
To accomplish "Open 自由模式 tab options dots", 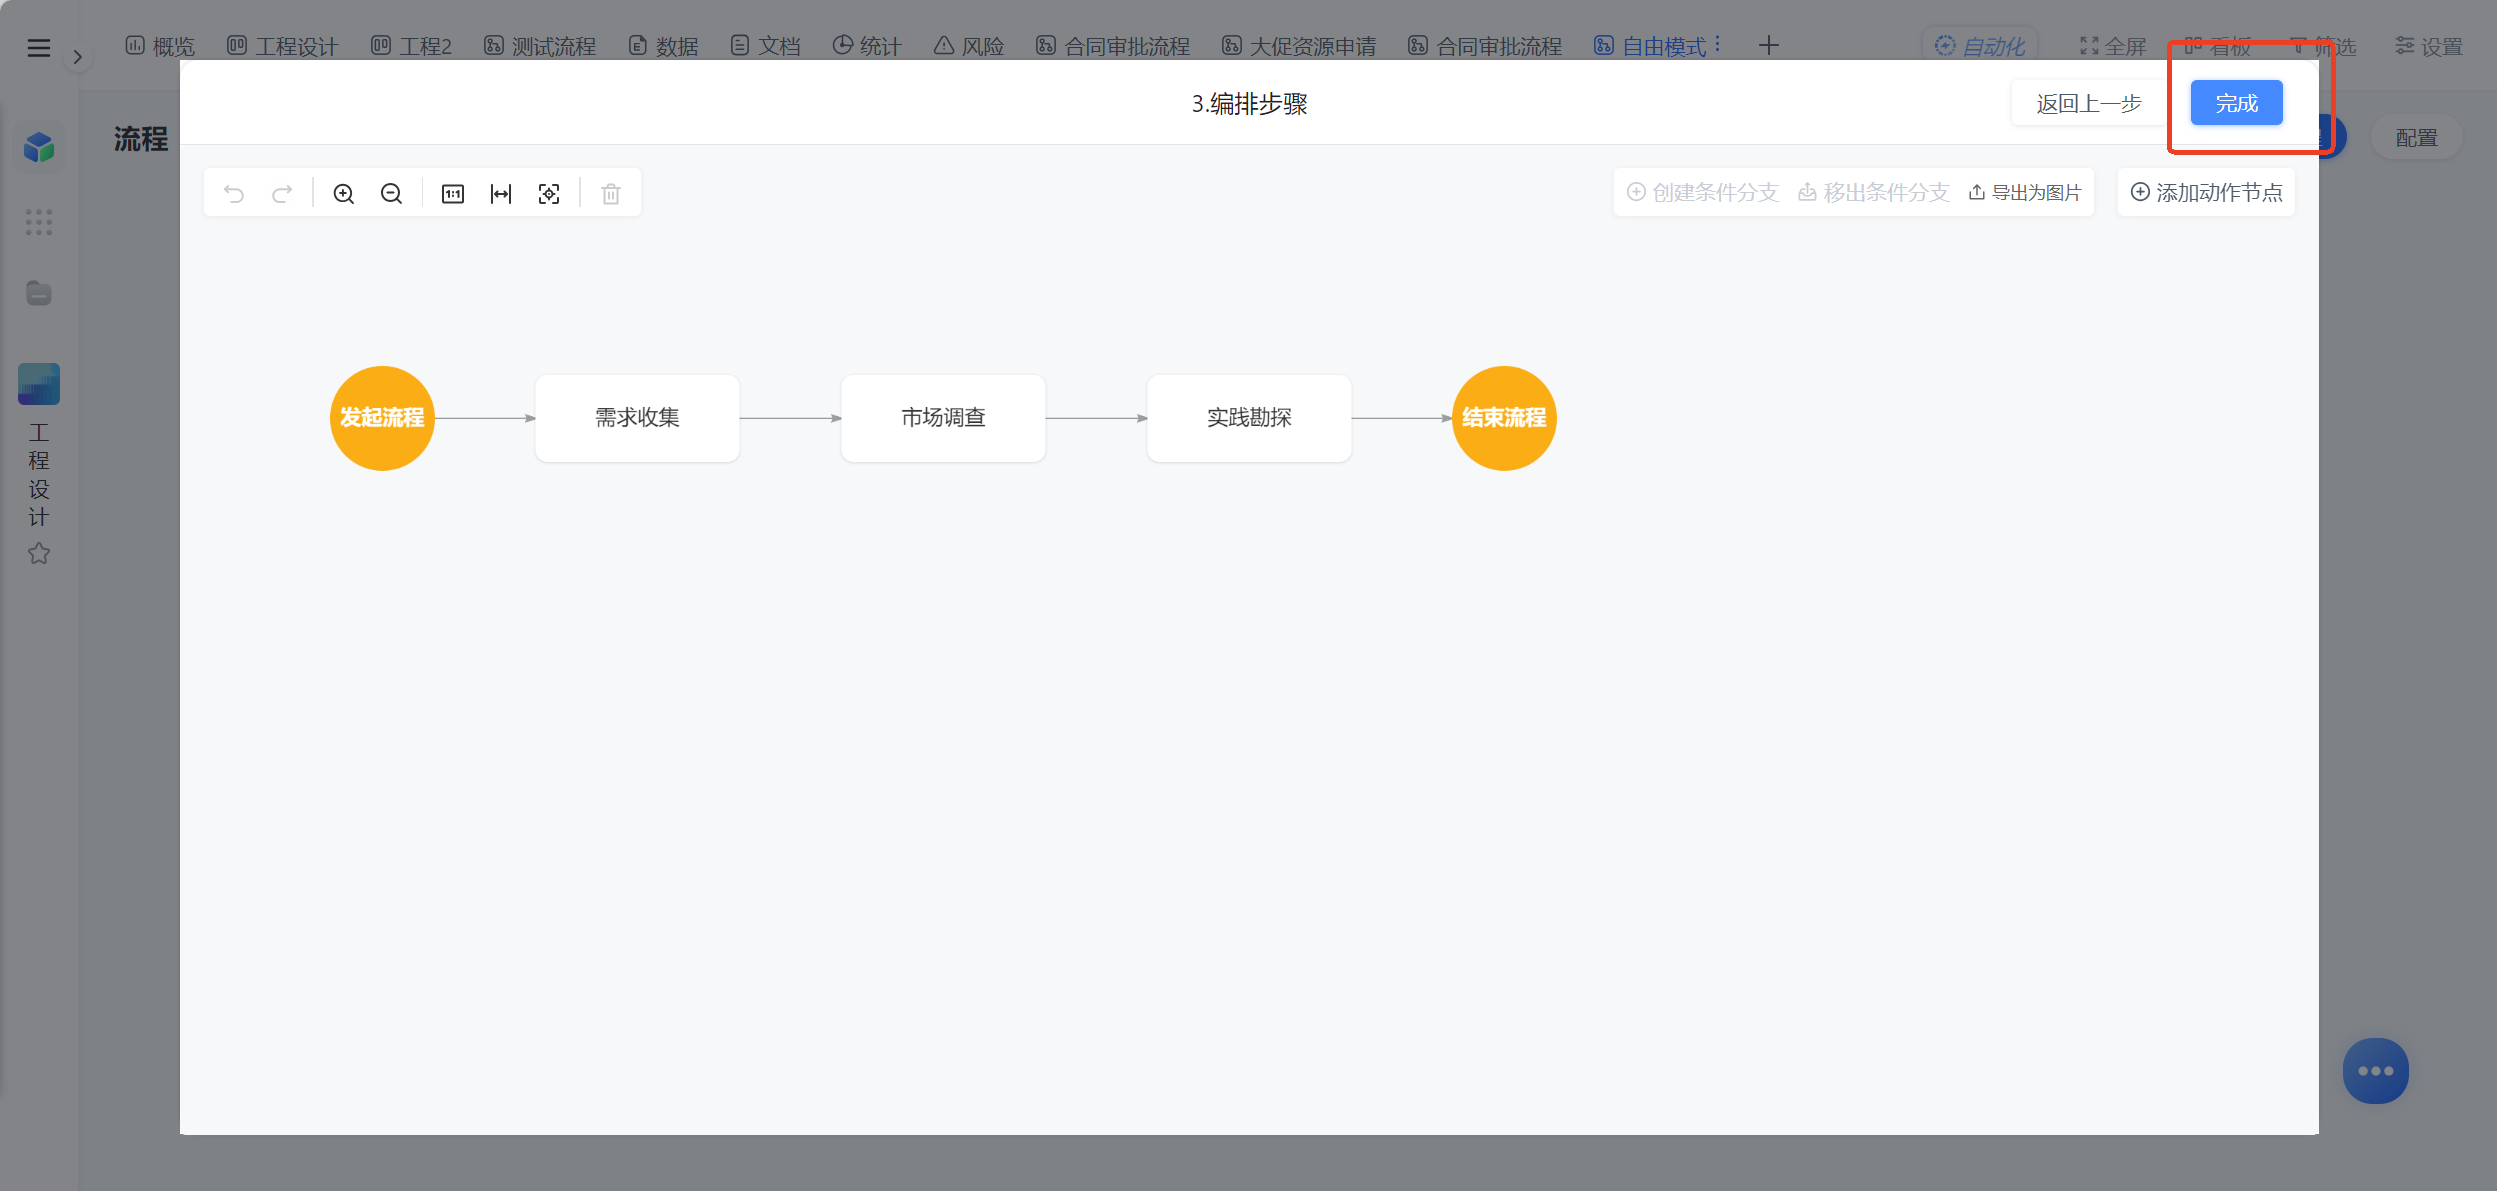I will (x=1717, y=45).
